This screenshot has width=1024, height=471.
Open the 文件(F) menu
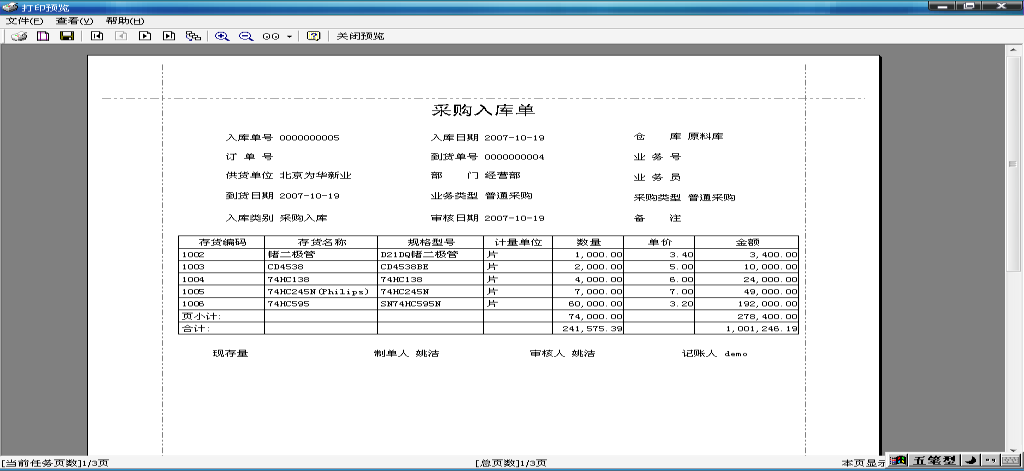(24, 21)
